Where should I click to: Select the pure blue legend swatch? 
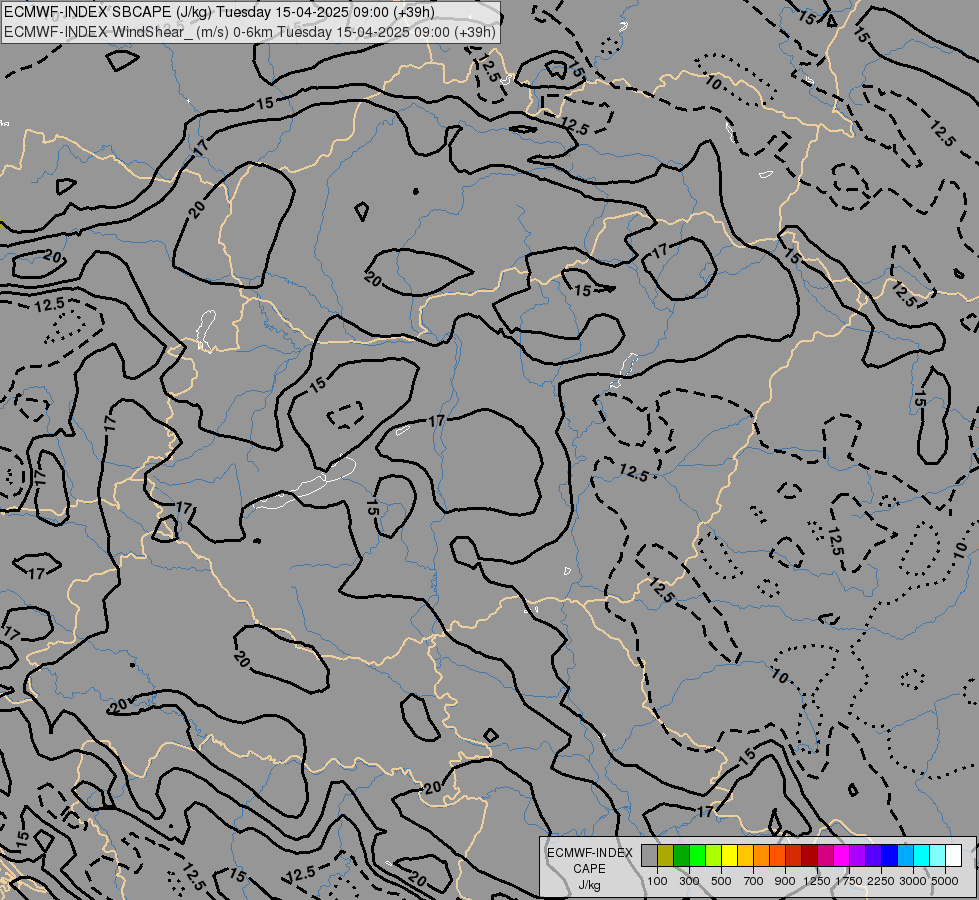pyautogui.click(x=890, y=855)
